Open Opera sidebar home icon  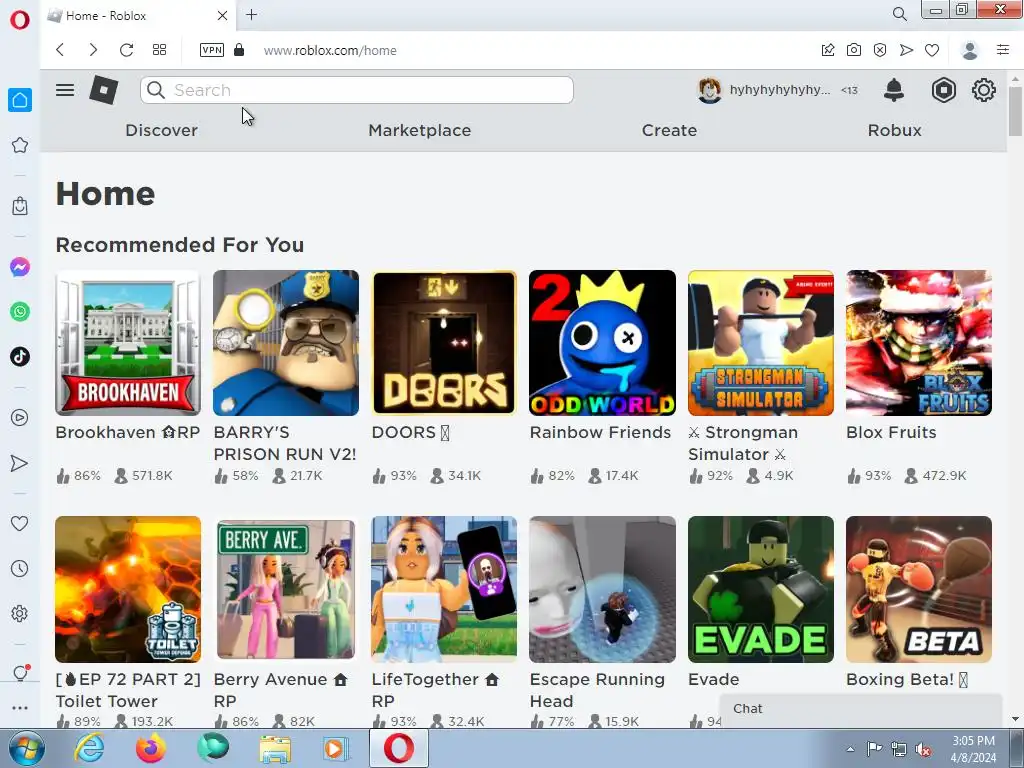pyautogui.click(x=20, y=100)
